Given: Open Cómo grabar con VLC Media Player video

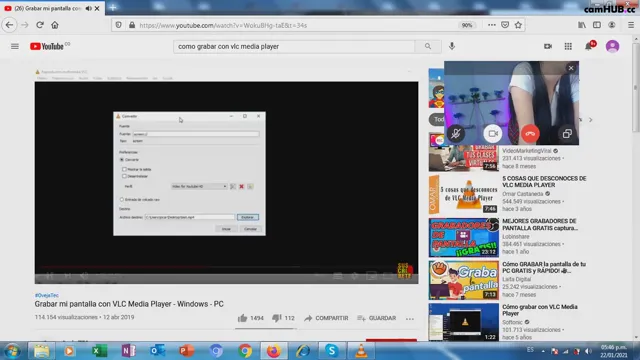Looking at the screenshot, I should [540, 310].
